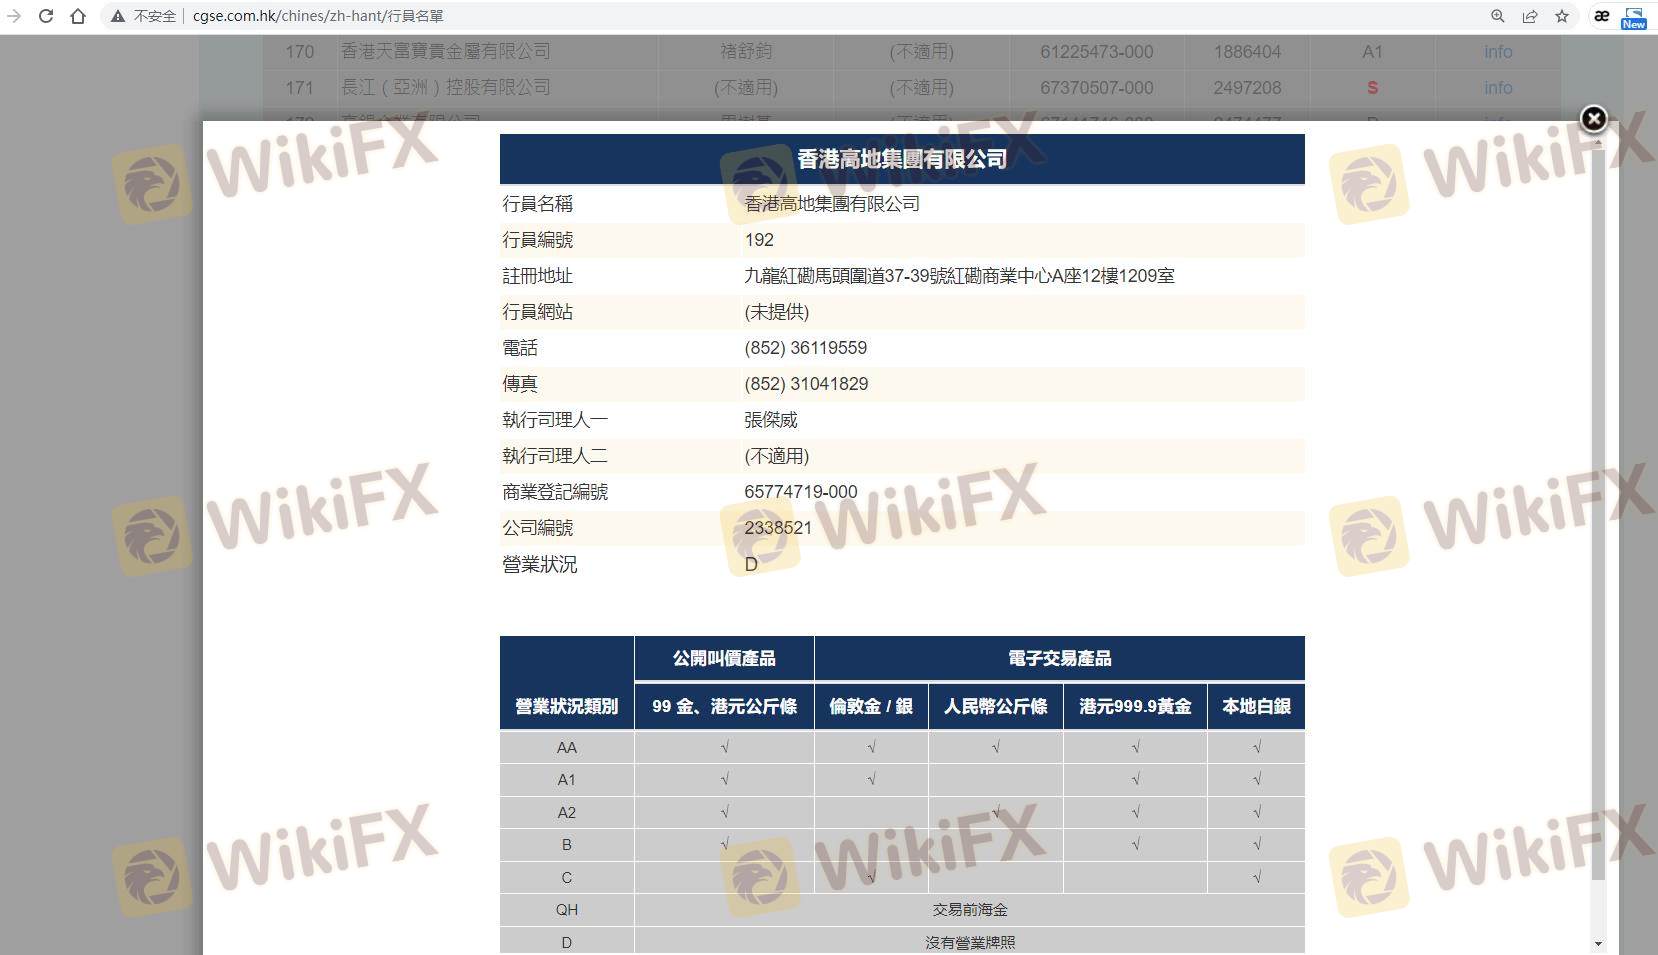Image resolution: width=1658 pixels, height=955 pixels.
Task: Select company number 2338521
Action: pyautogui.click(x=778, y=528)
